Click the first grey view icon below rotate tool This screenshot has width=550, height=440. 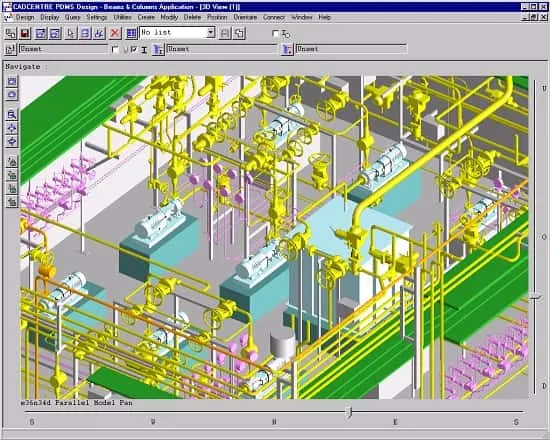[12, 161]
